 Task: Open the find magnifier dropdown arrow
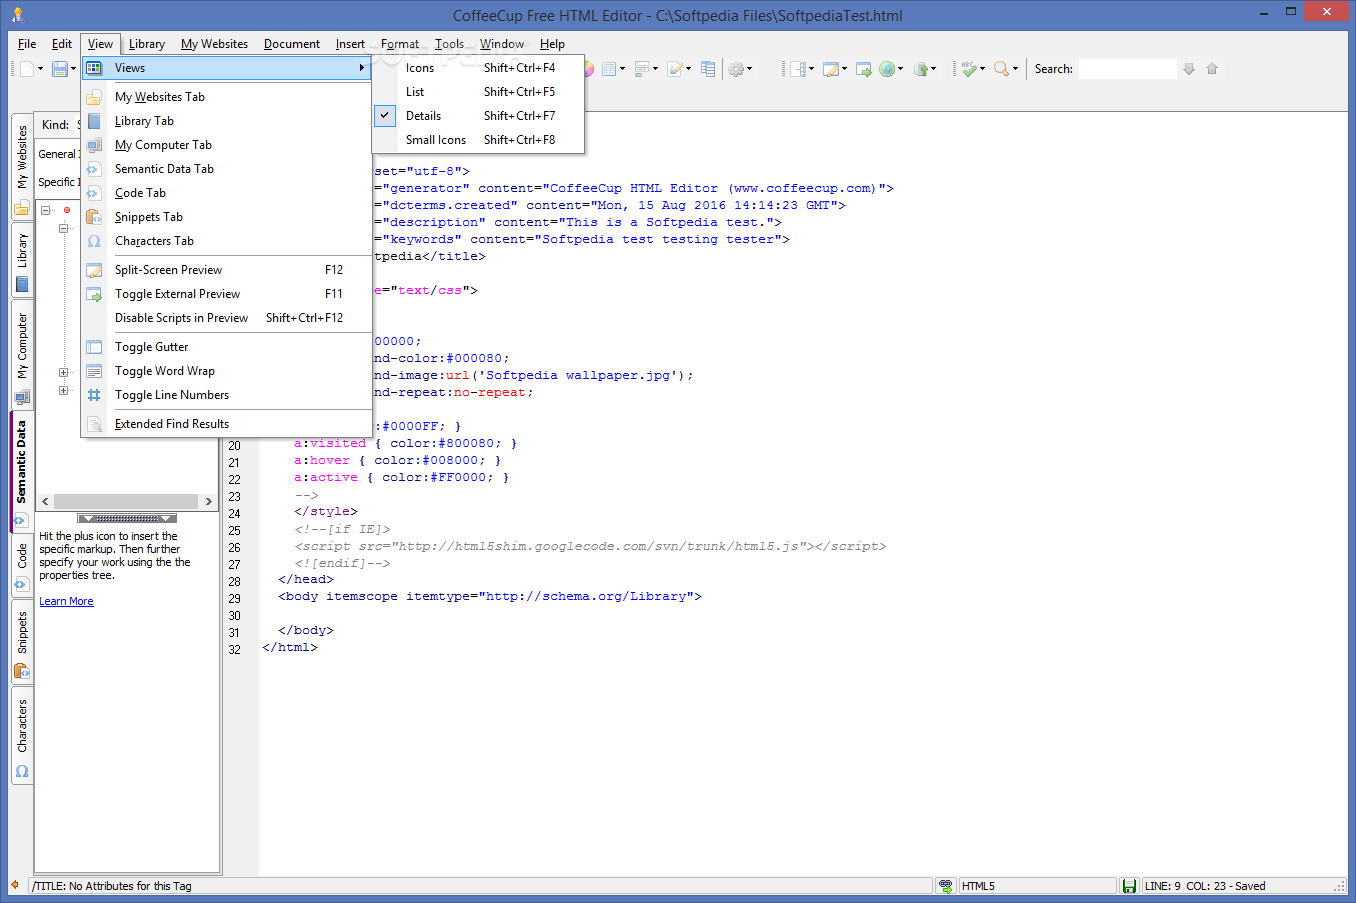pyautogui.click(x=1015, y=69)
